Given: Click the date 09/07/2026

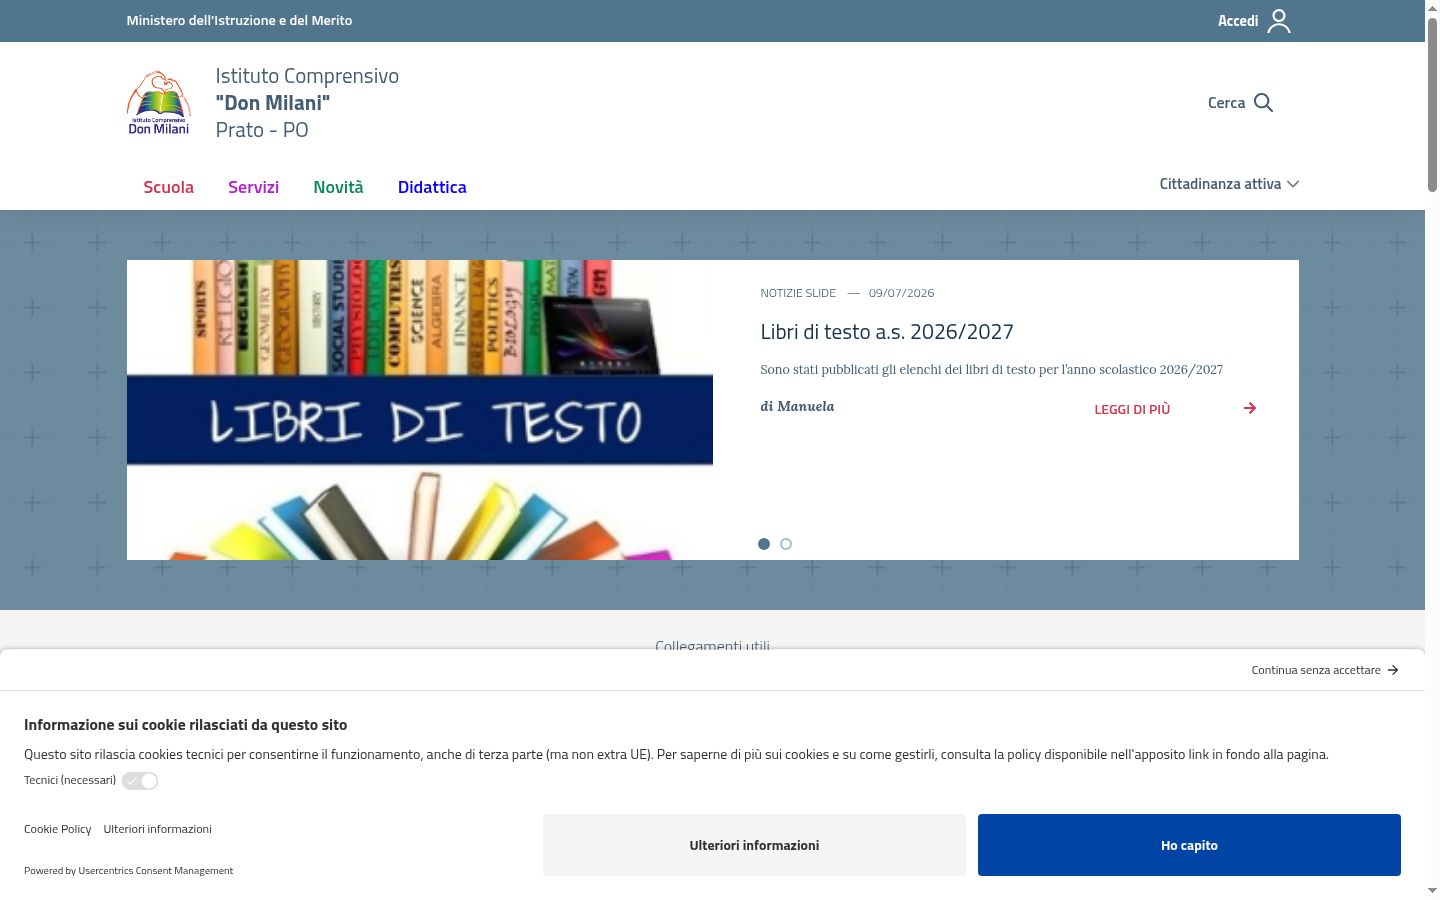Looking at the screenshot, I should [901, 293].
